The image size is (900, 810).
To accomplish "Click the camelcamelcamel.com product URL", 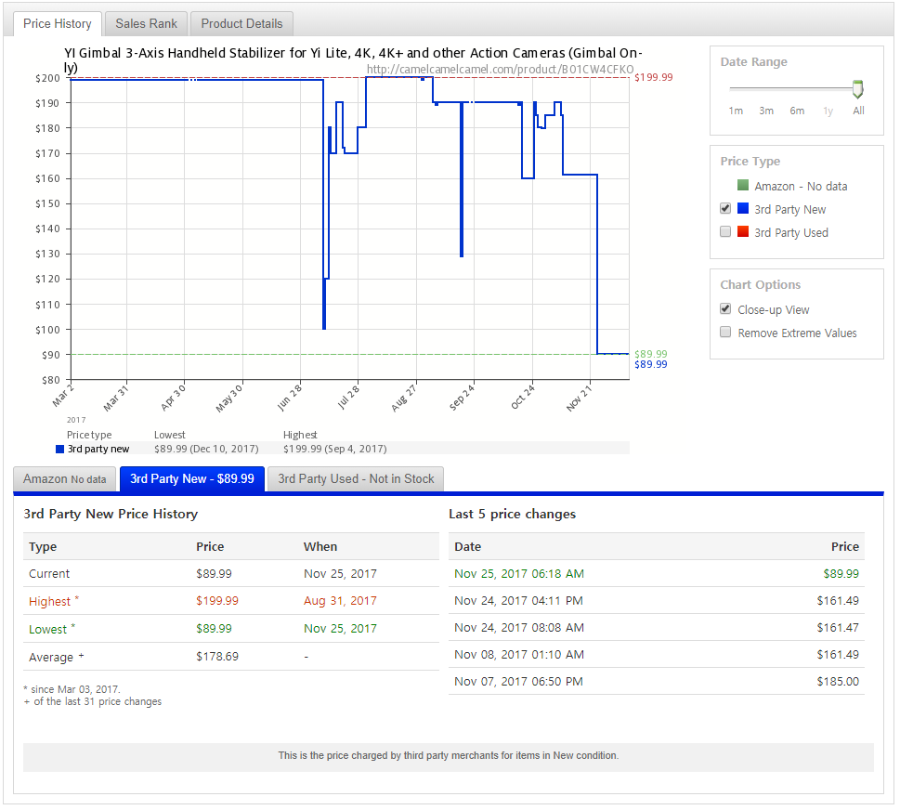I will pyautogui.click(x=500, y=70).
